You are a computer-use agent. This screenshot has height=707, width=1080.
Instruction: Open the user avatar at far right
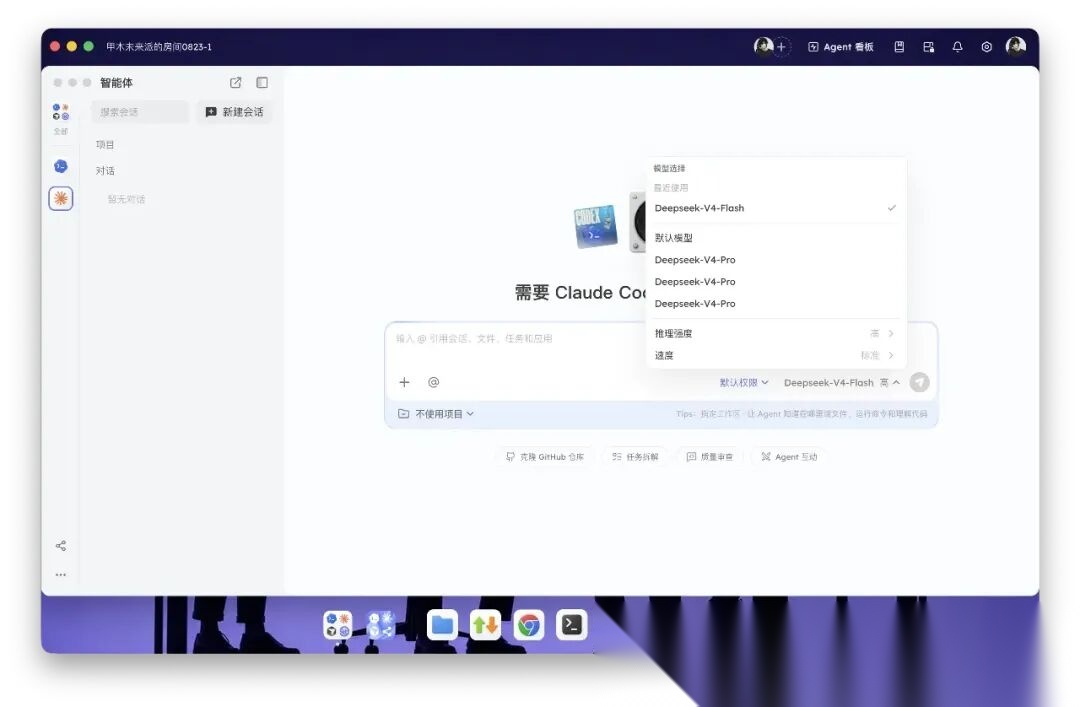1016,46
